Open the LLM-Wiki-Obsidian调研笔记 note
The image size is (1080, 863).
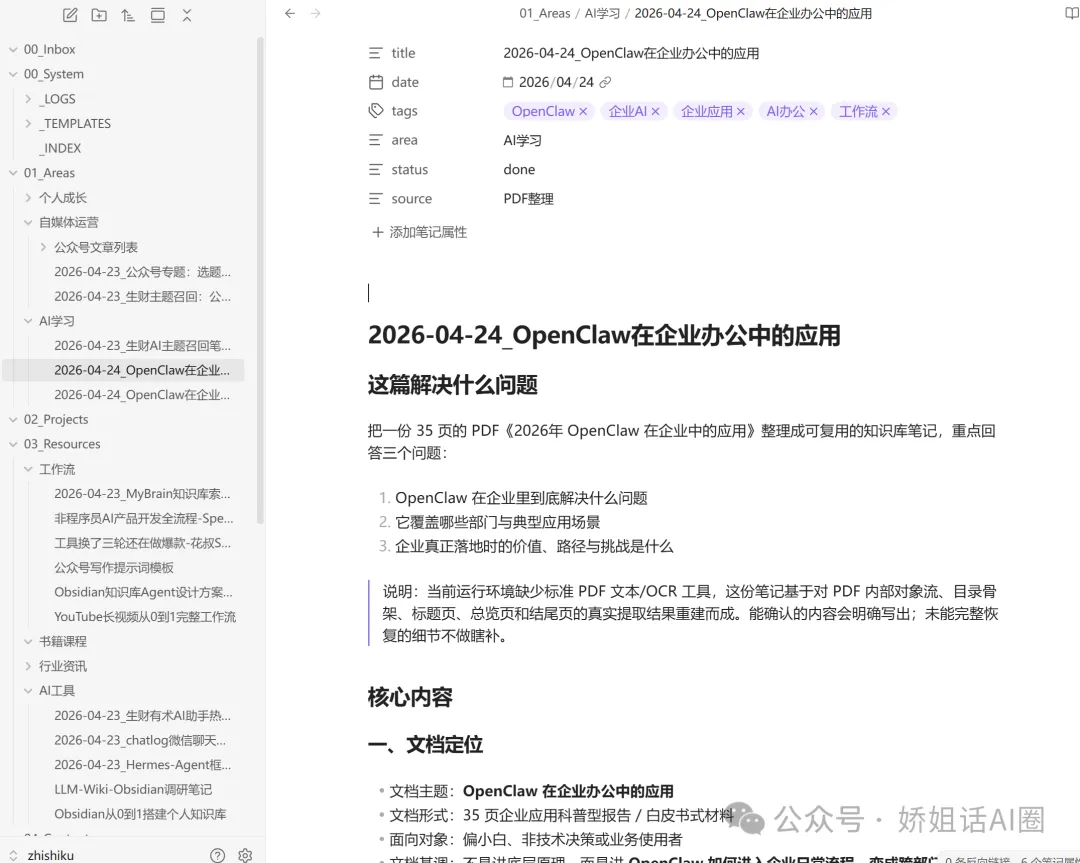[133, 789]
